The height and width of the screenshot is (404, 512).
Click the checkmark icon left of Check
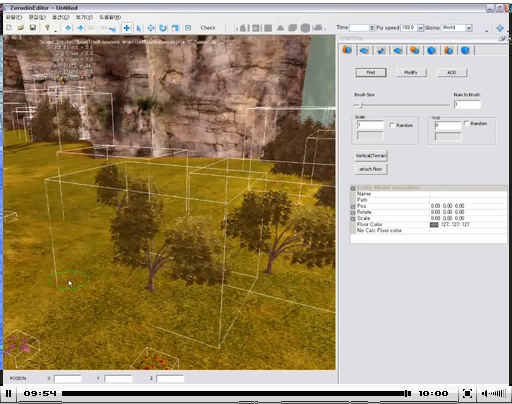click(x=188, y=28)
